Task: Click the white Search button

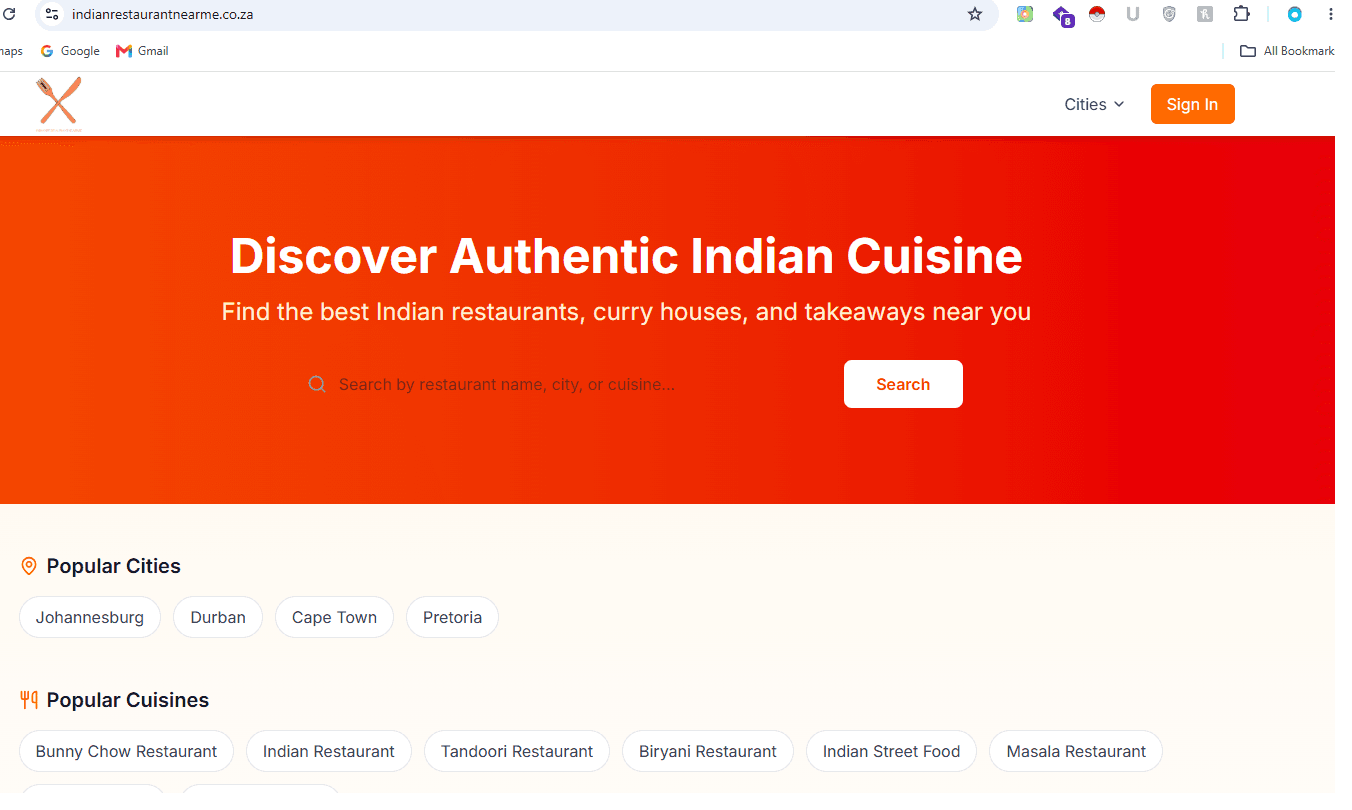Action: pos(903,384)
